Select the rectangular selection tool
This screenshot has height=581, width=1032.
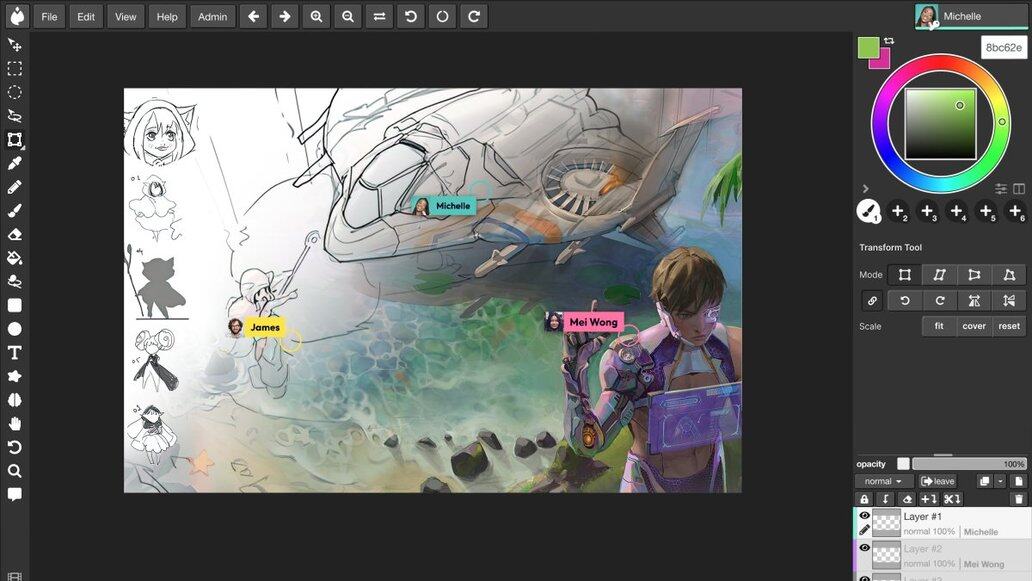coord(14,68)
